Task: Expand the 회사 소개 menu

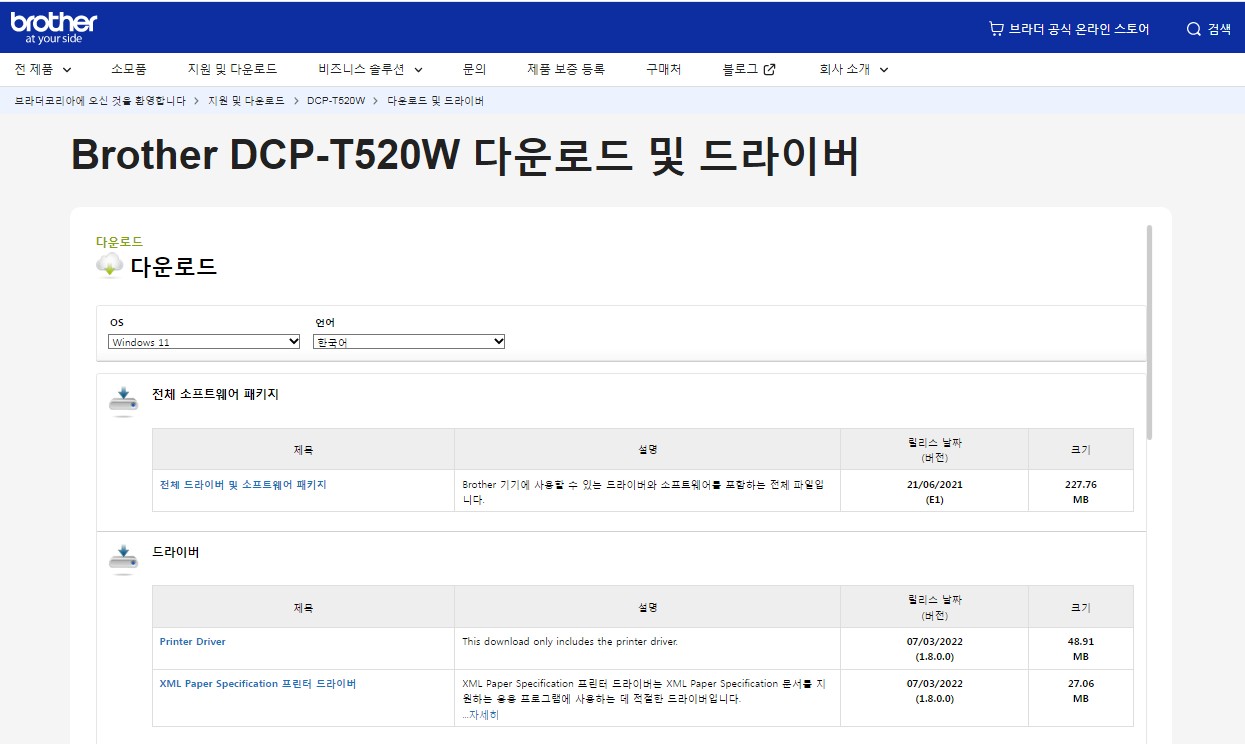Action: pyautogui.click(x=854, y=70)
